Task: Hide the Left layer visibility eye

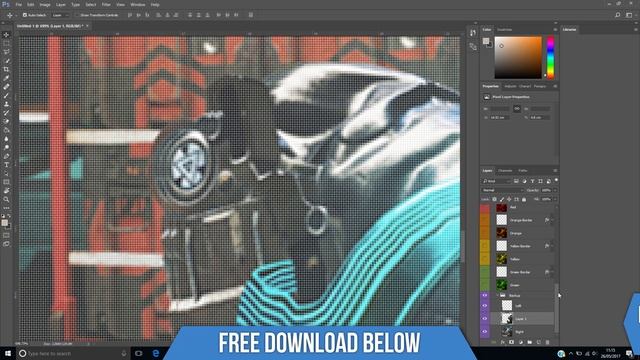Action: [484, 305]
